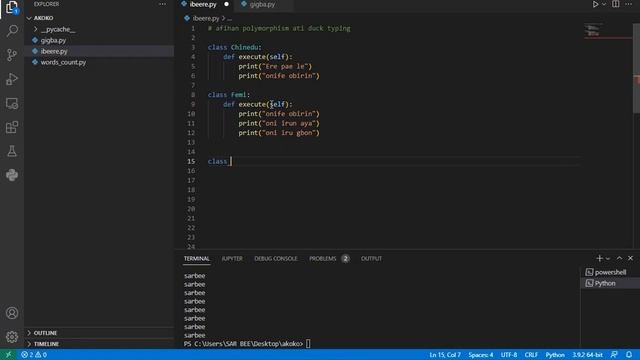Switch to the OUTPUT panel tab
This screenshot has height=360, width=640.
(371, 258)
